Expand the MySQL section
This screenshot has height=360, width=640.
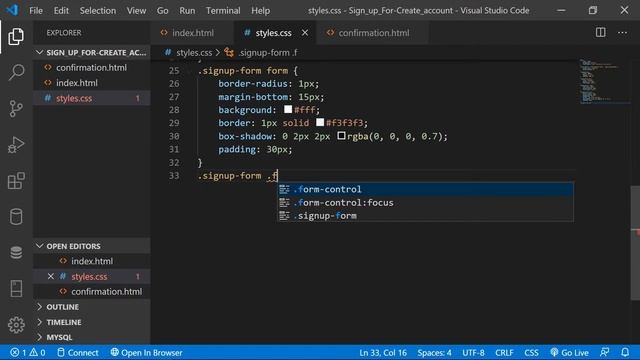pos(91,337)
